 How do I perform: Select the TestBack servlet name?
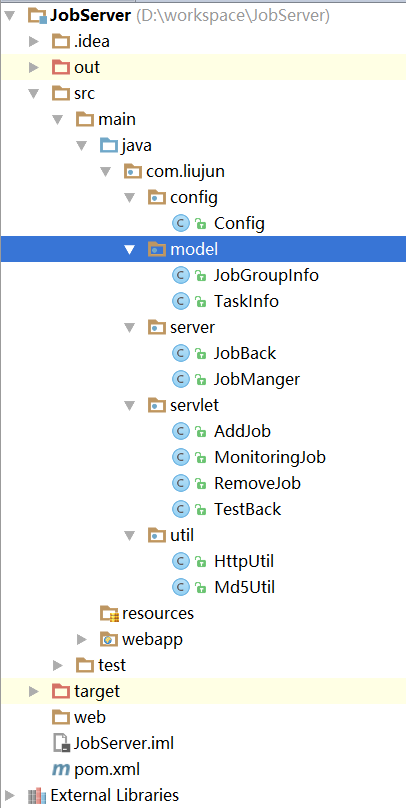248,509
